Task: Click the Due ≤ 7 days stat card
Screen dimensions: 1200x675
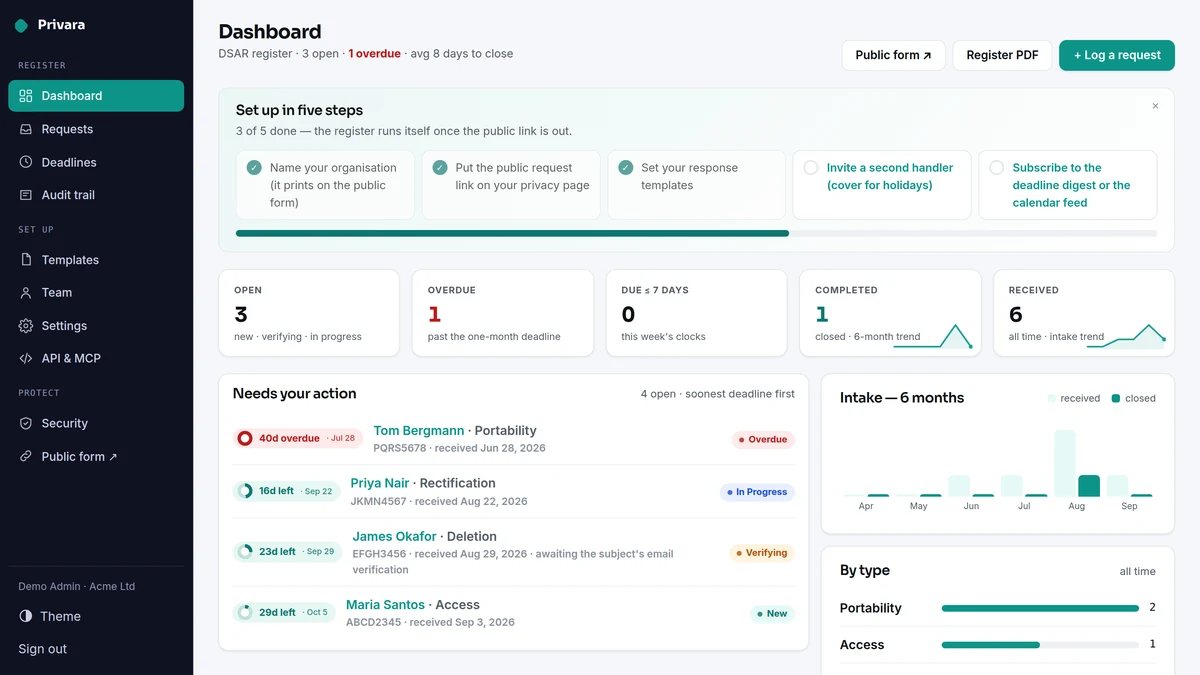Action: 697,313
